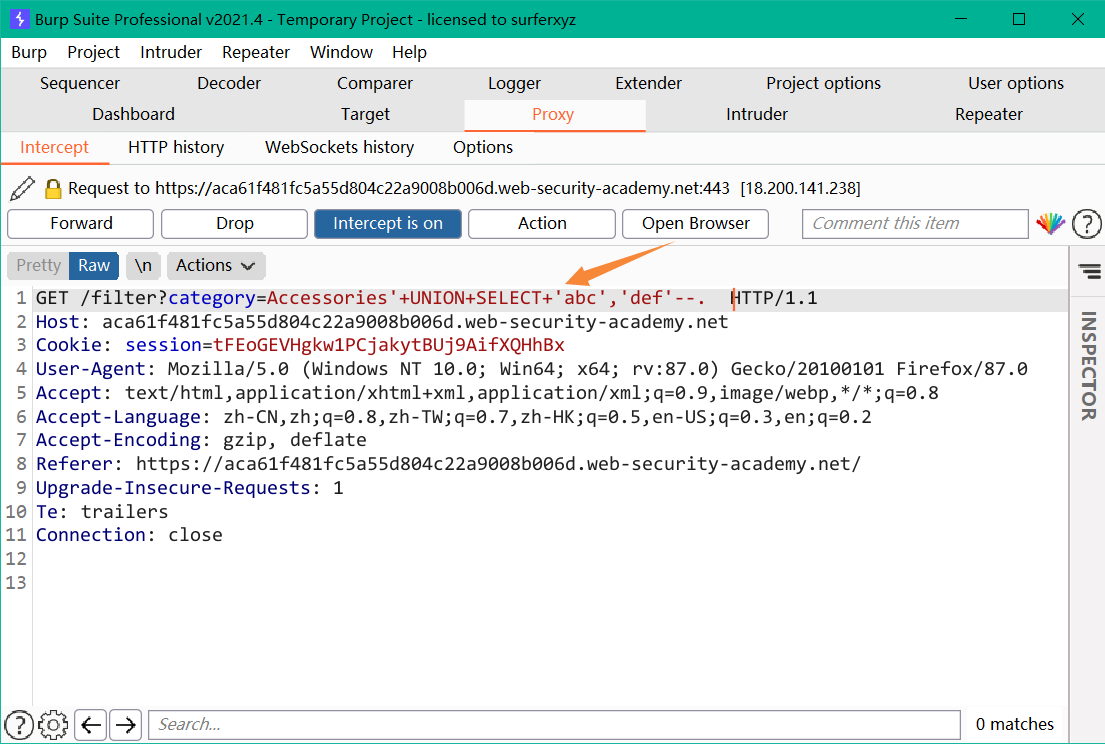Click the padlock HTTPS icon
Viewport: 1105px width, 744px height.
[x=53, y=189]
